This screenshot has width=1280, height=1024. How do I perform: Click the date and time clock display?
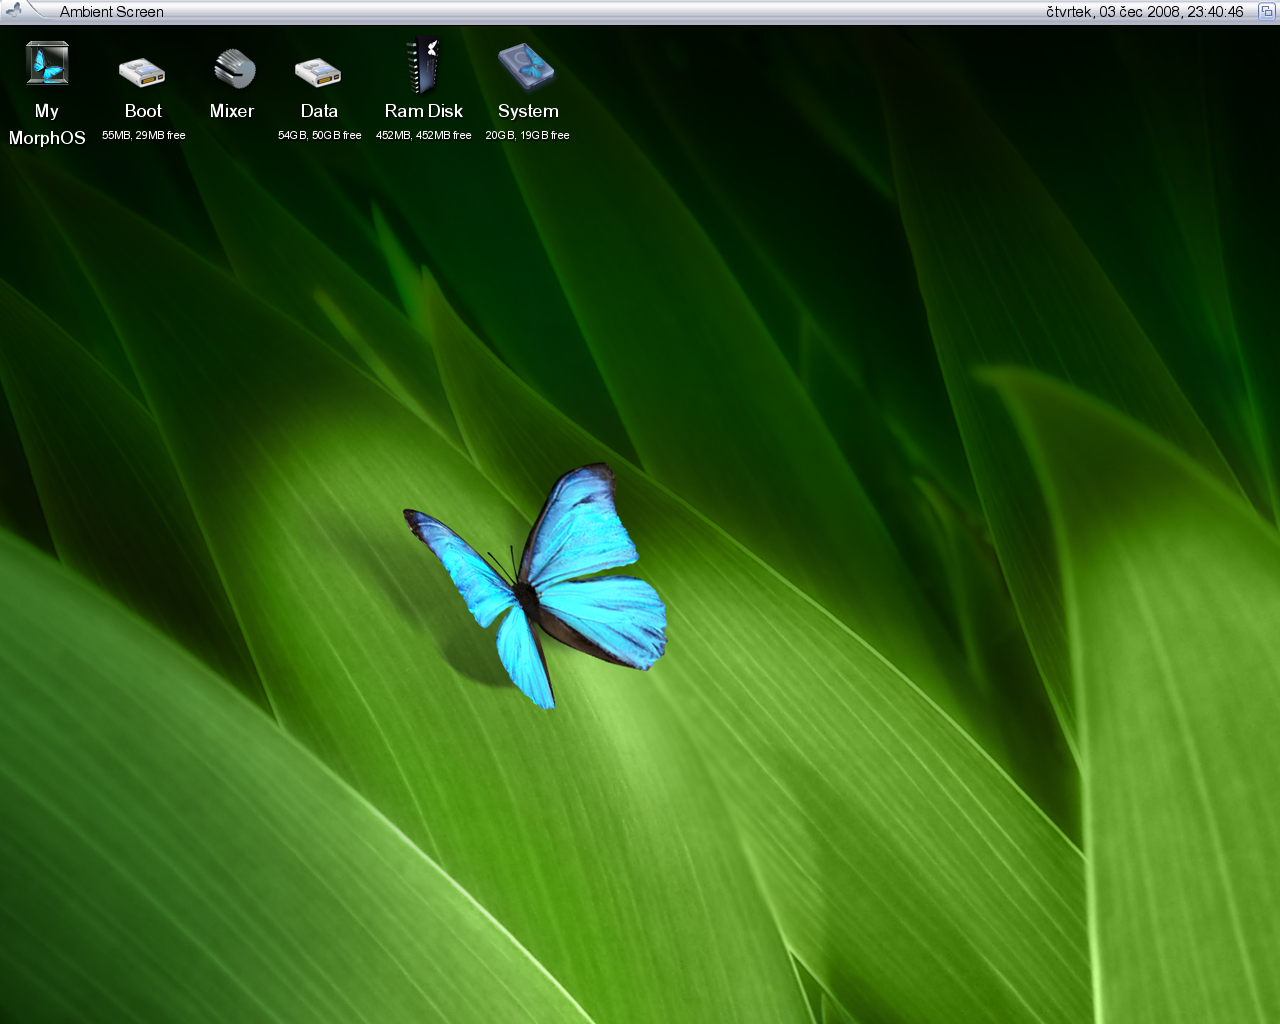[1144, 12]
